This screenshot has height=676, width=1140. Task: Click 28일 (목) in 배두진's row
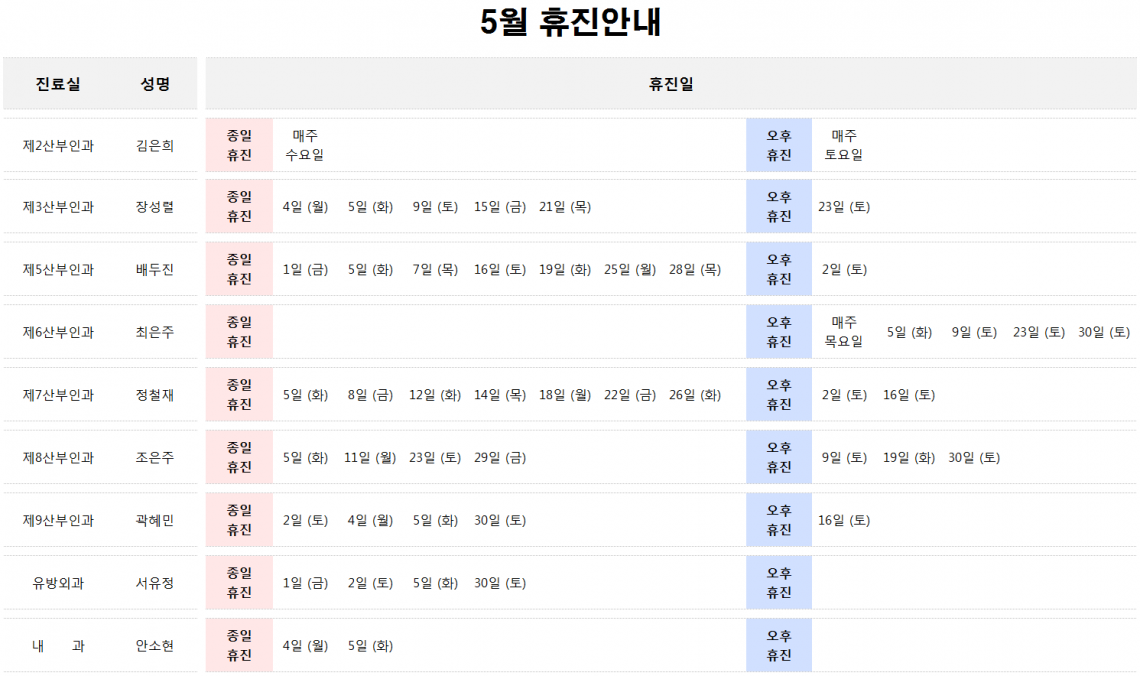pyautogui.click(x=695, y=269)
